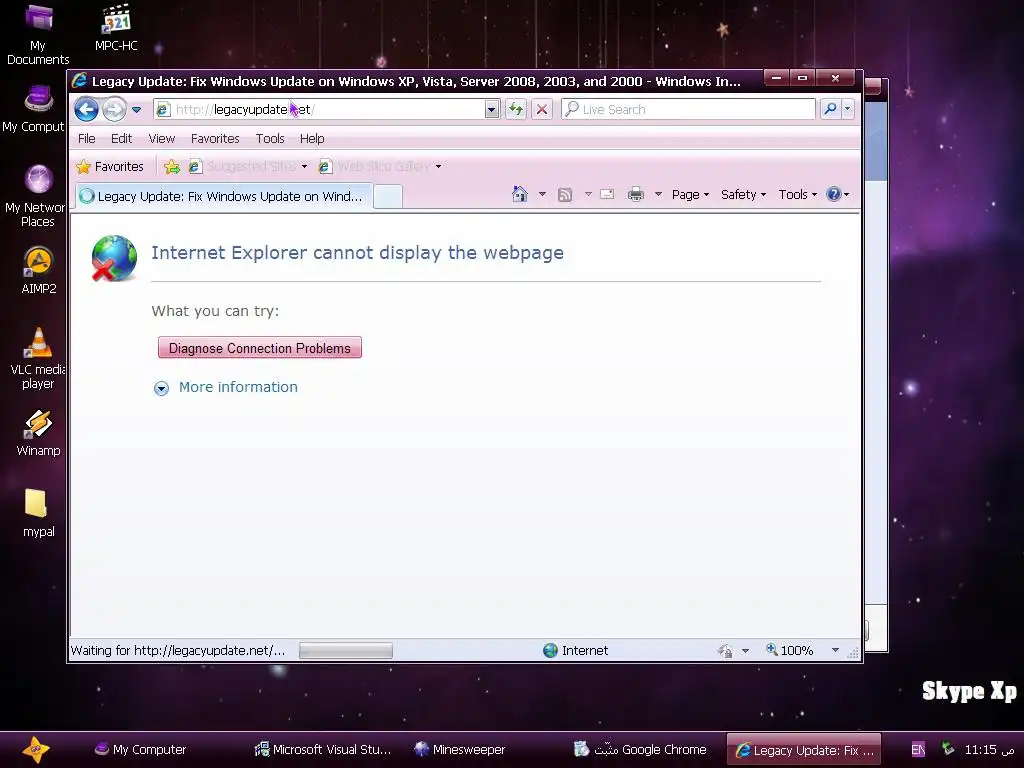Select the Winamp desktop shortcut
Viewport: 1024px width, 768px height.
[x=39, y=432]
